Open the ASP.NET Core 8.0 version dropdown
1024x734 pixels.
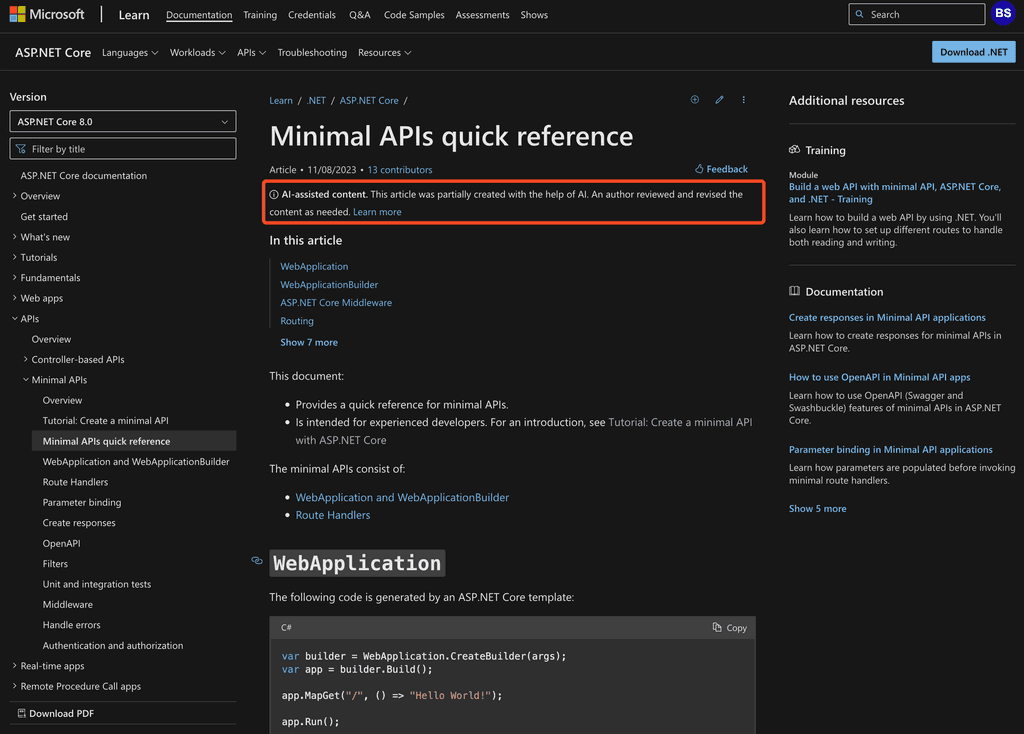pyautogui.click(x=122, y=120)
